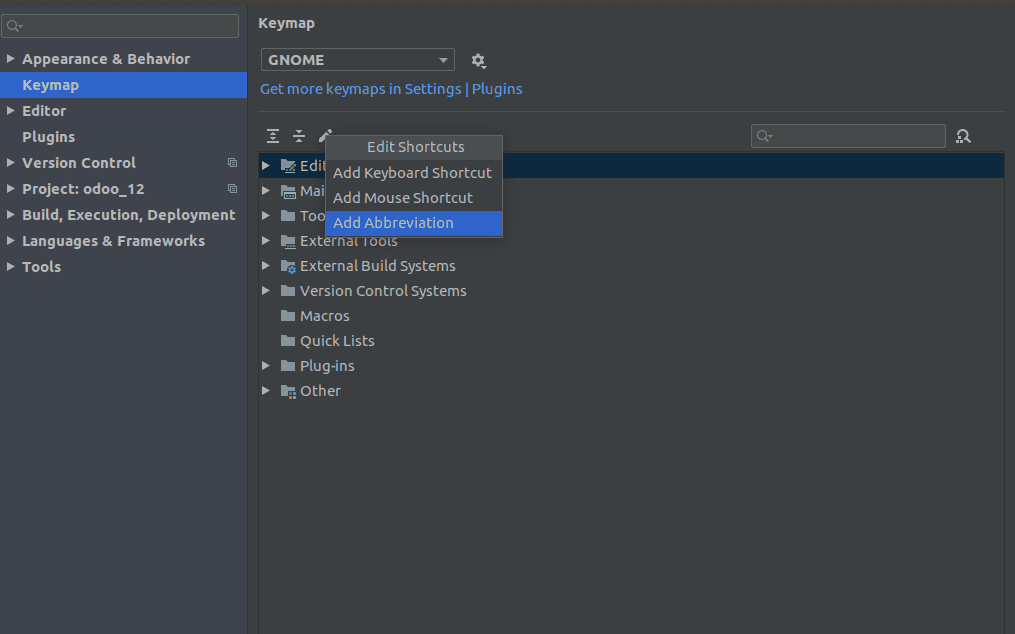Focus the settings search field

(120, 26)
